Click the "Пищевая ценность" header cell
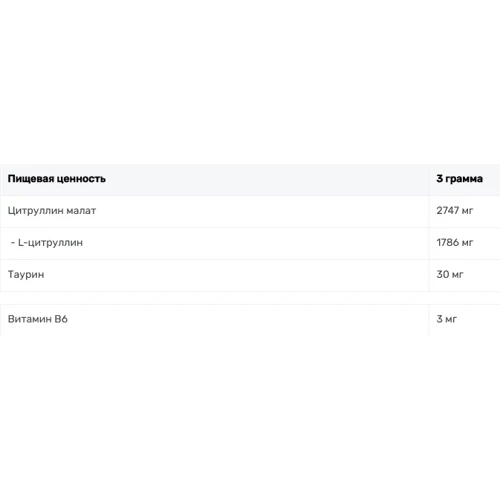The width and height of the screenshot is (500, 500). point(214,179)
